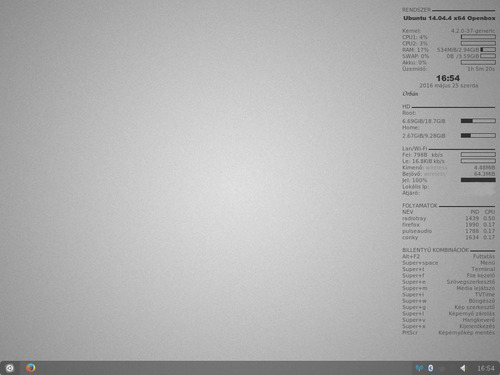Click the CPU1 usage bar
500x375 pixels.
pos(478,37)
